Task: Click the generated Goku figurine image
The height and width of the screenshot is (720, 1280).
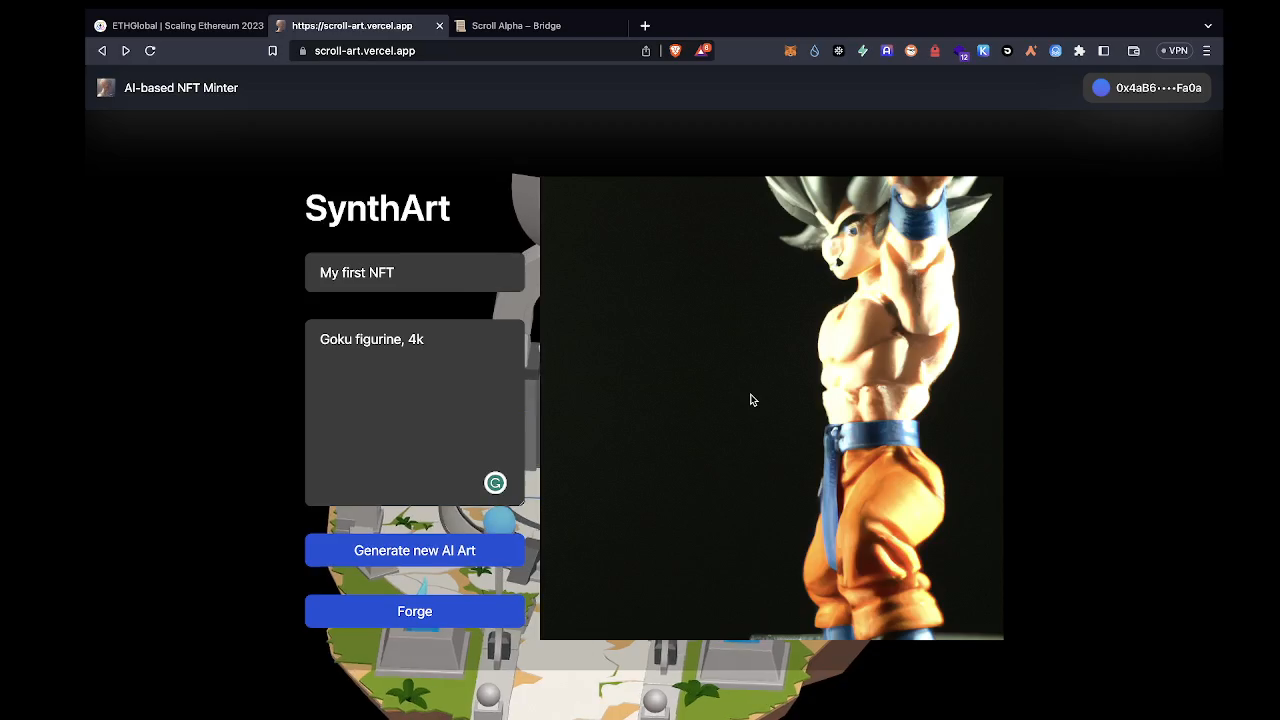Action: click(x=771, y=408)
